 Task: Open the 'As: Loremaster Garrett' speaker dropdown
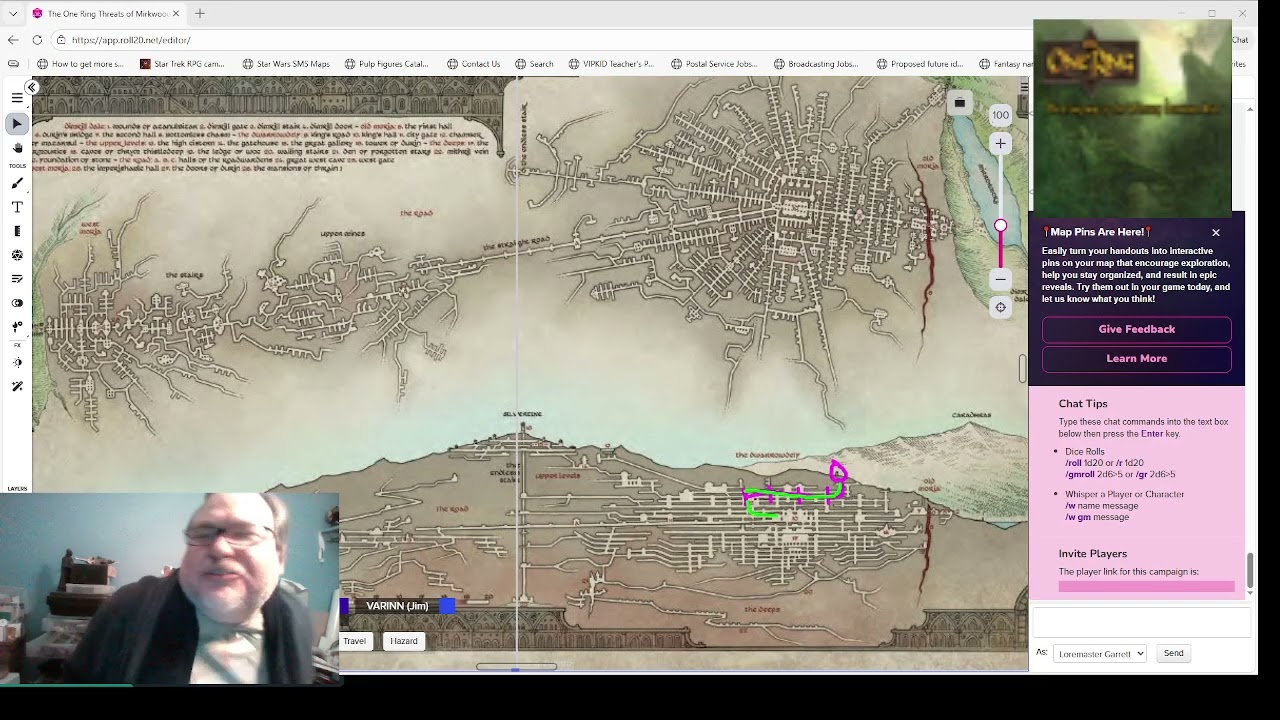click(x=1099, y=654)
